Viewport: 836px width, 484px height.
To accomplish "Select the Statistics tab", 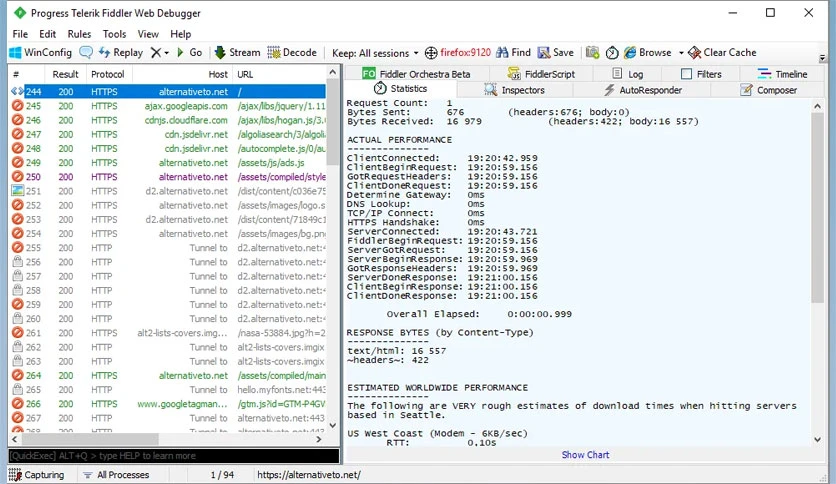I will 400,88.
